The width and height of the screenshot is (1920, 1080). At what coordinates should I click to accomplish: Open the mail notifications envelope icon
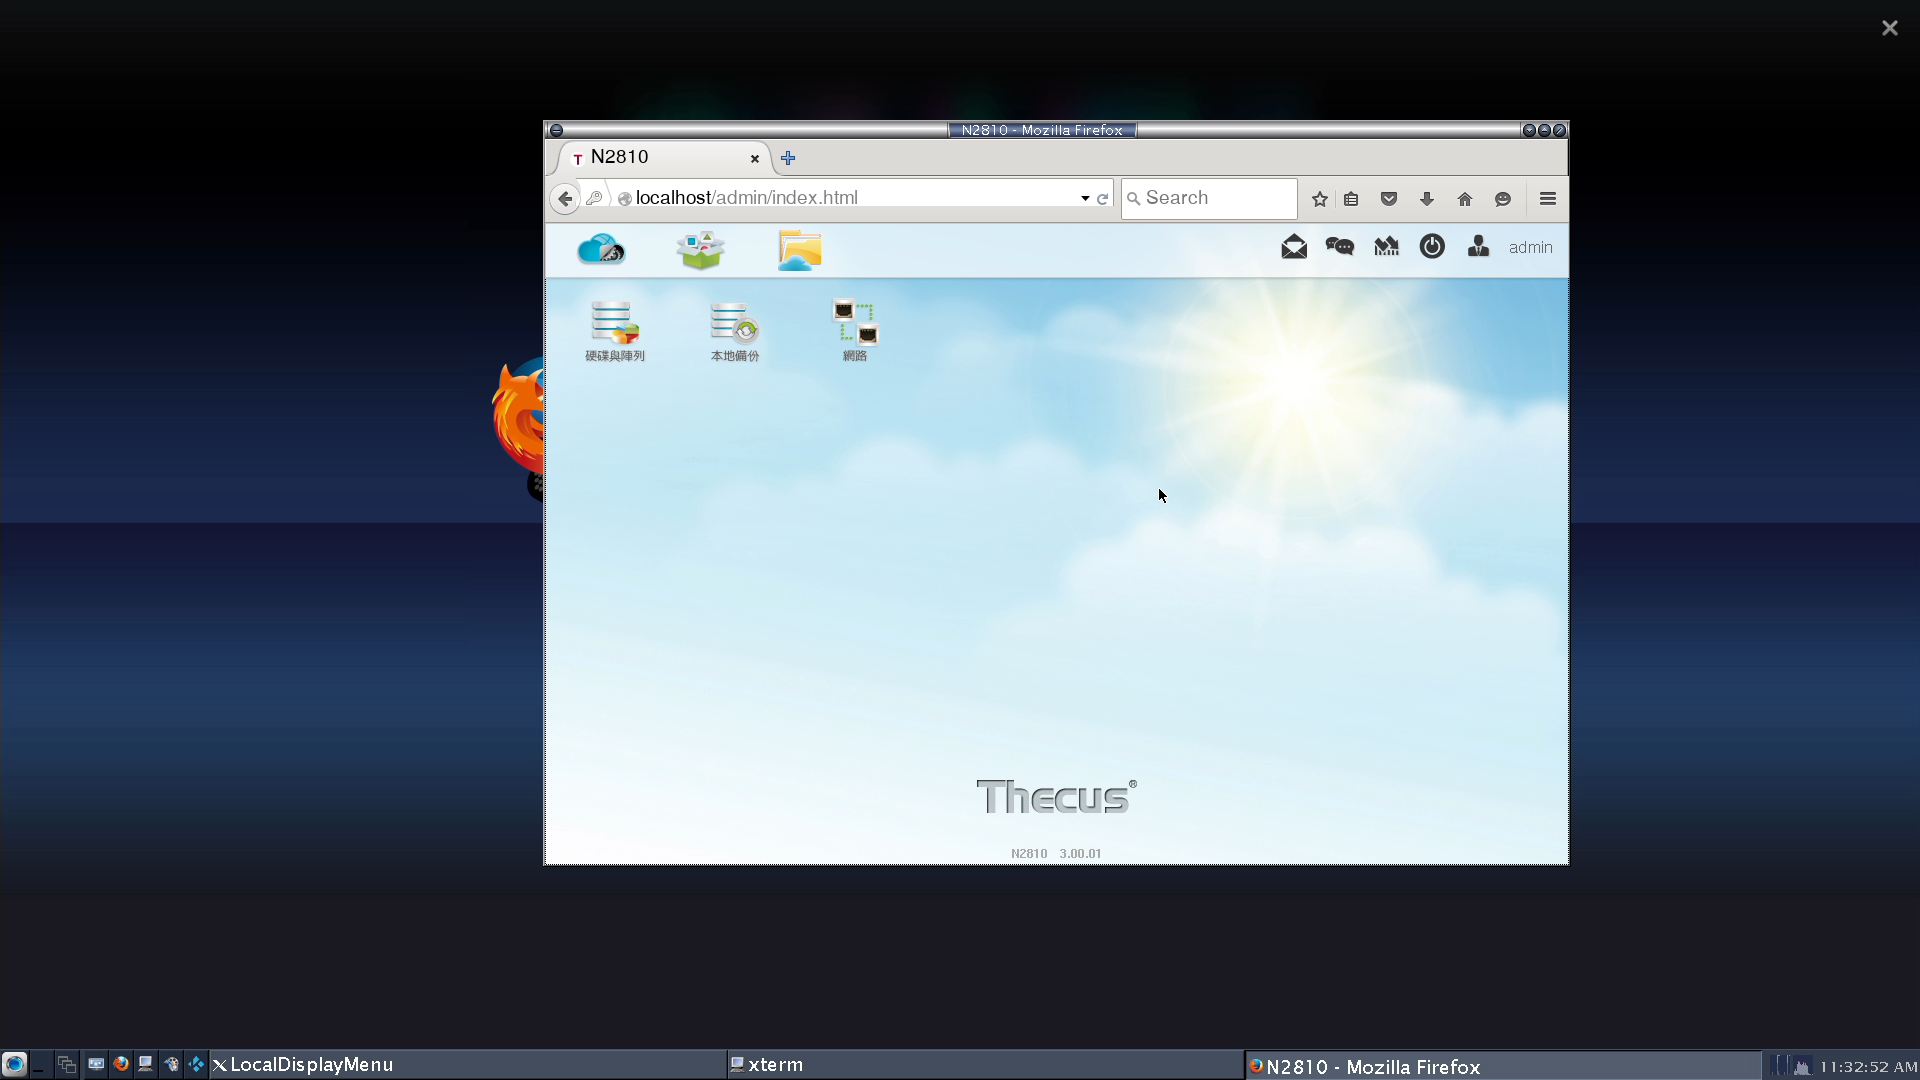click(x=1294, y=247)
